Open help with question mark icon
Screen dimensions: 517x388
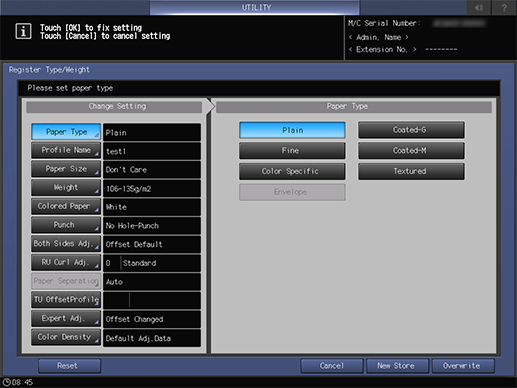(504, 7)
